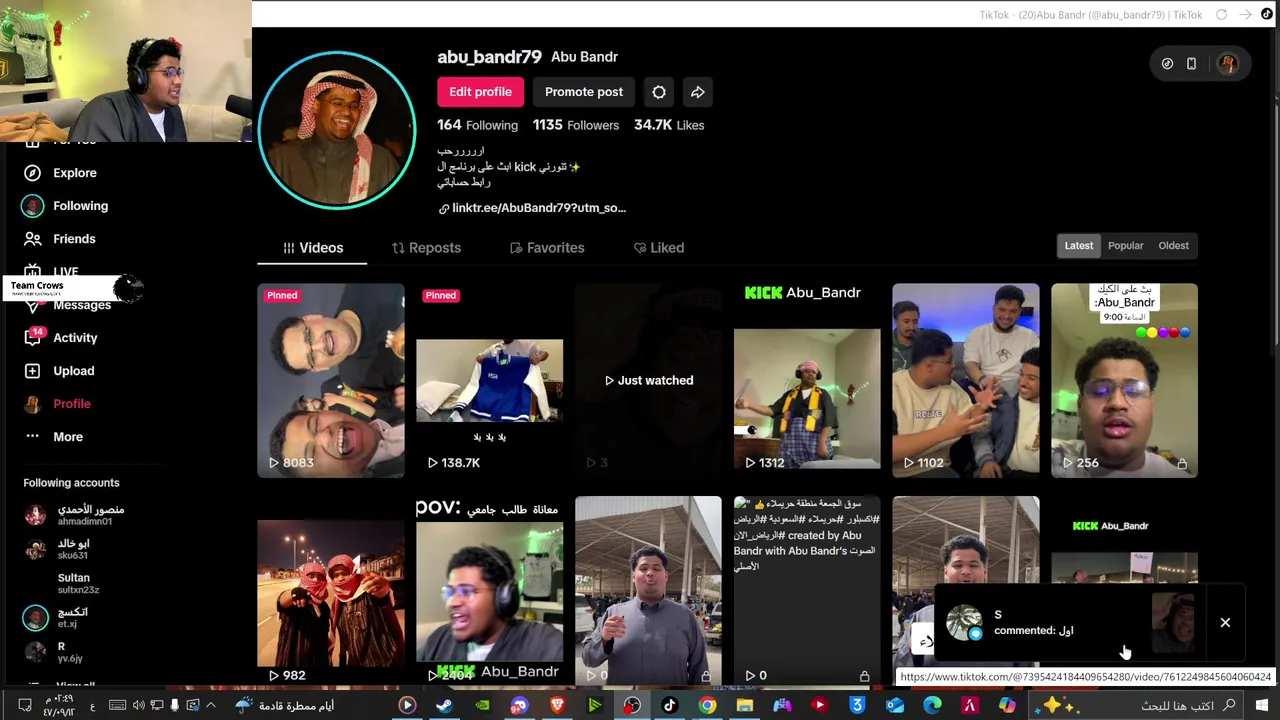This screenshot has height=720, width=1280.
Task: Dismiss the comment notification popup
Action: [x=1225, y=623]
